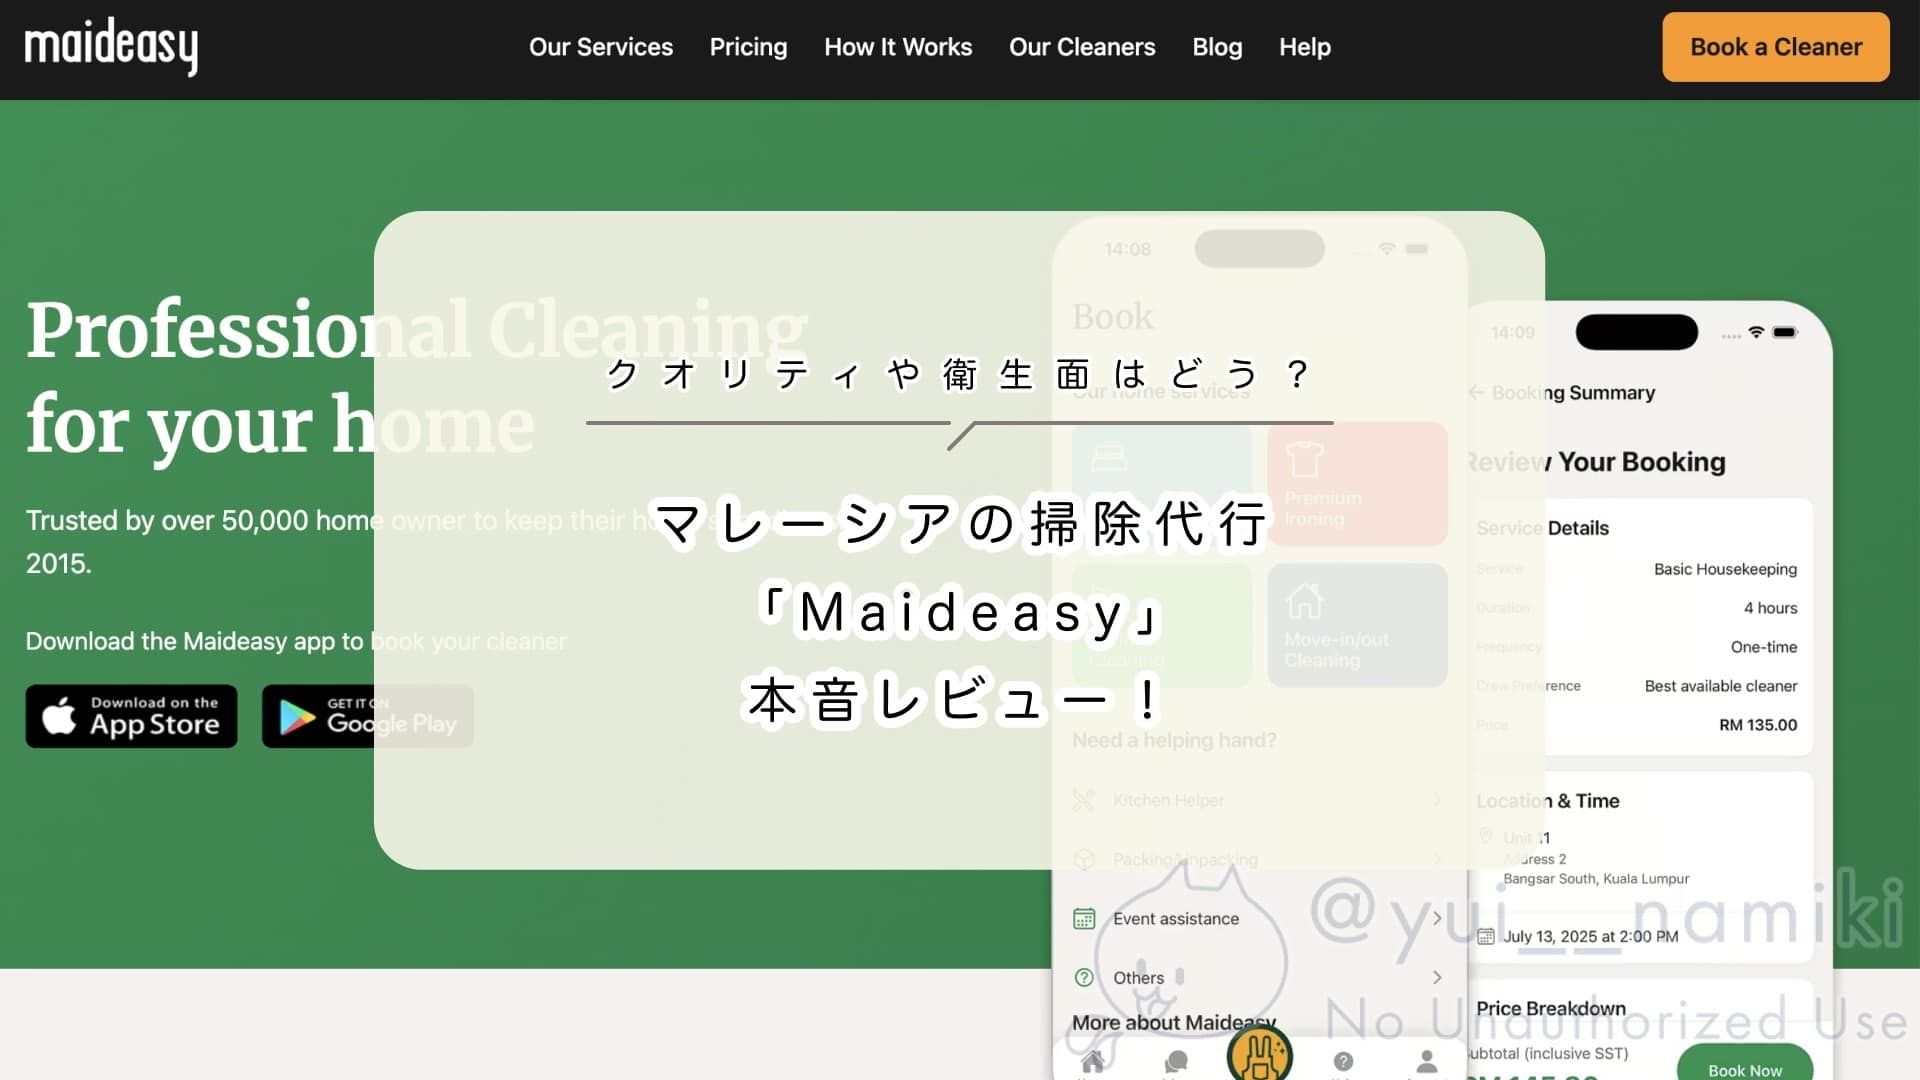This screenshot has width=1920, height=1080.
Task: Tap the round yellow cleaner icon in bottom bar
Action: pyautogui.click(x=1260, y=1054)
